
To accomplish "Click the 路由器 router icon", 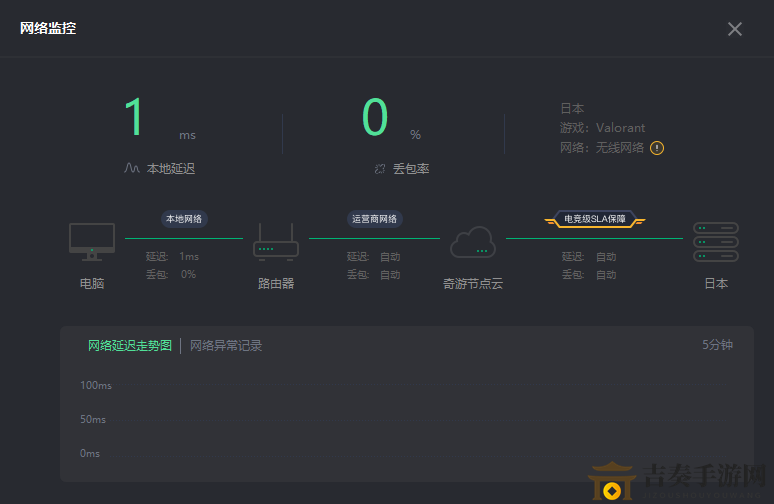I will tap(276, 242).
